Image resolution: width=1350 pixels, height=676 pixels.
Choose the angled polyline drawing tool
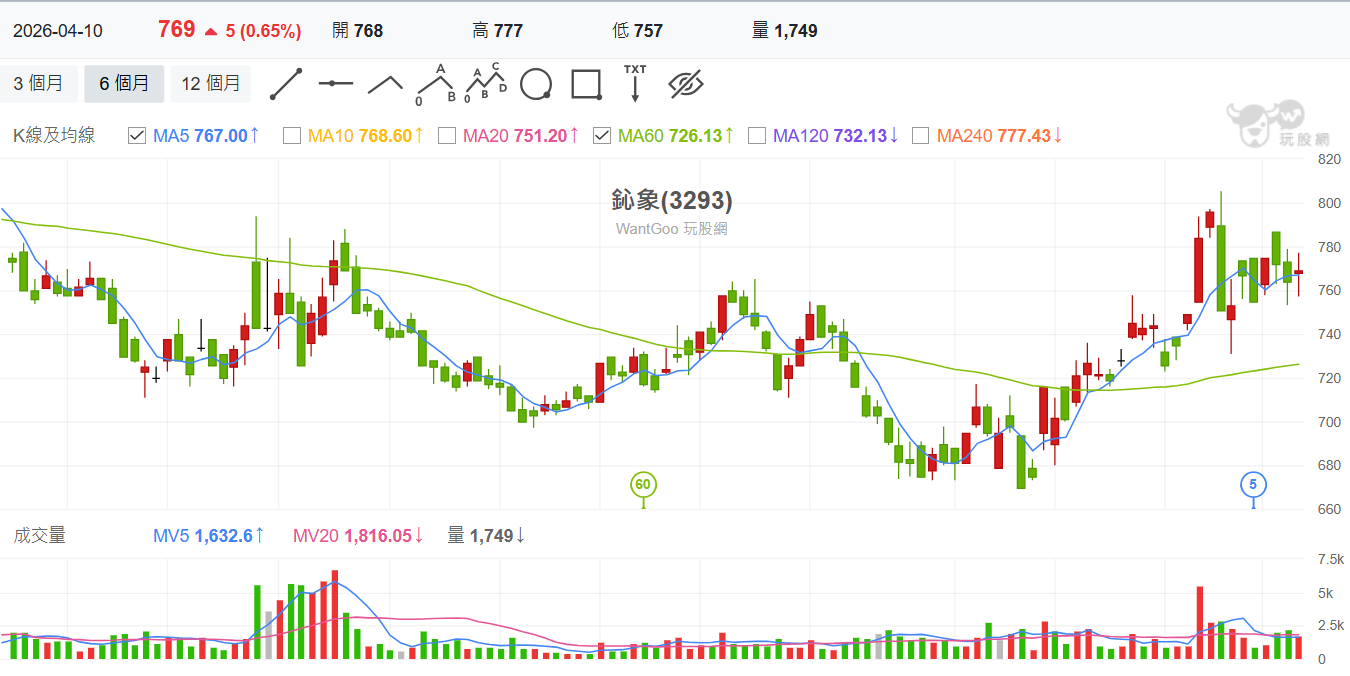click(x=385, y=84)
